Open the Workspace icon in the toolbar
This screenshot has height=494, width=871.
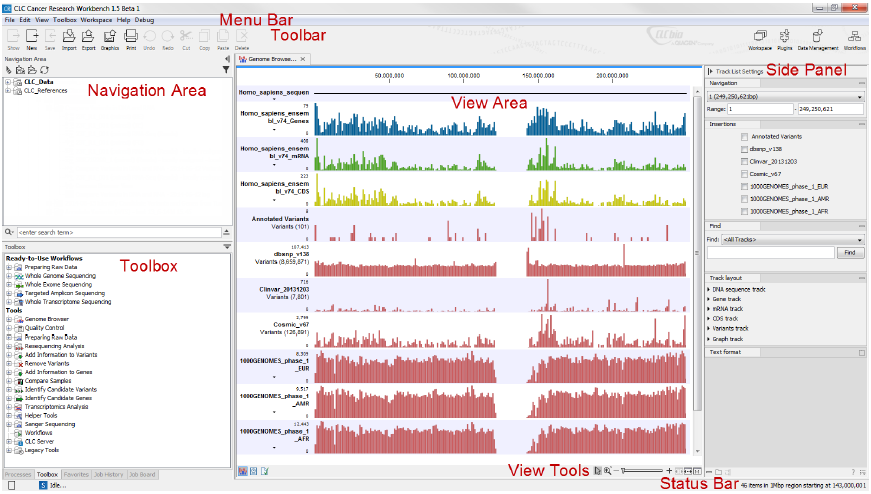click(760, 37)
